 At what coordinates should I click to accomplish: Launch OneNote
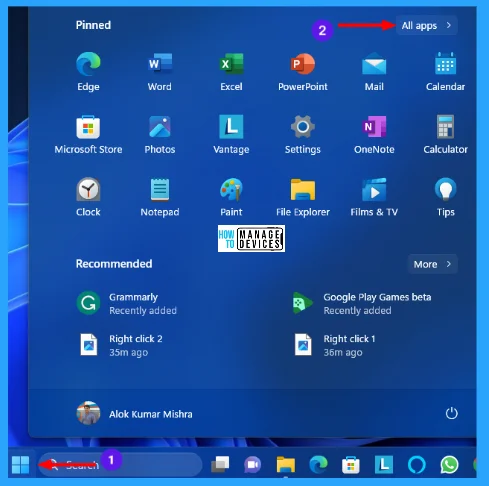(374, 134)
